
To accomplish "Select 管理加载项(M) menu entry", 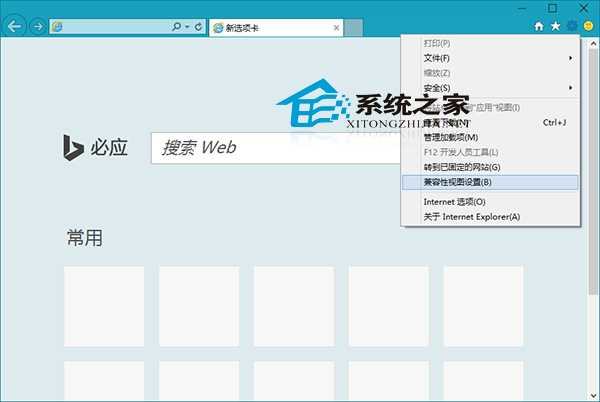I will pos(490,137).
